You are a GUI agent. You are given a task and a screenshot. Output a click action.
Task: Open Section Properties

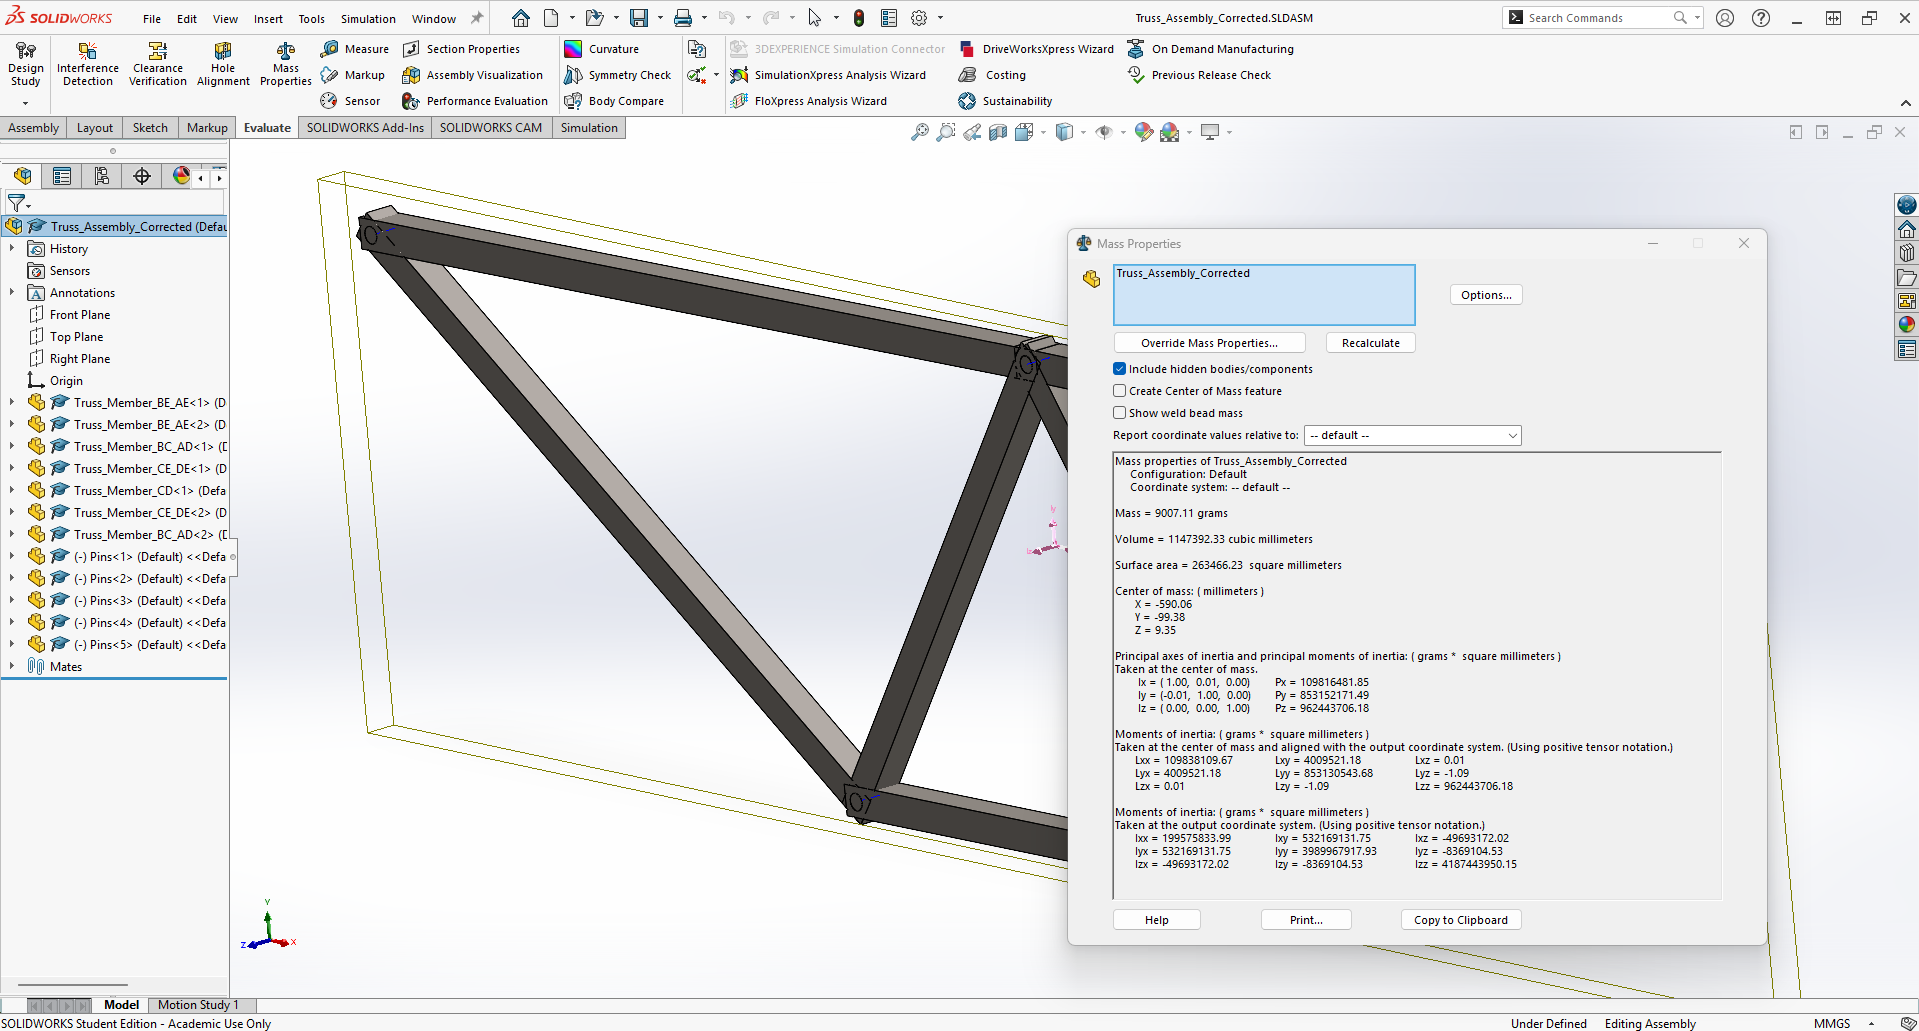pyautogui.click(x=461, y=49)
